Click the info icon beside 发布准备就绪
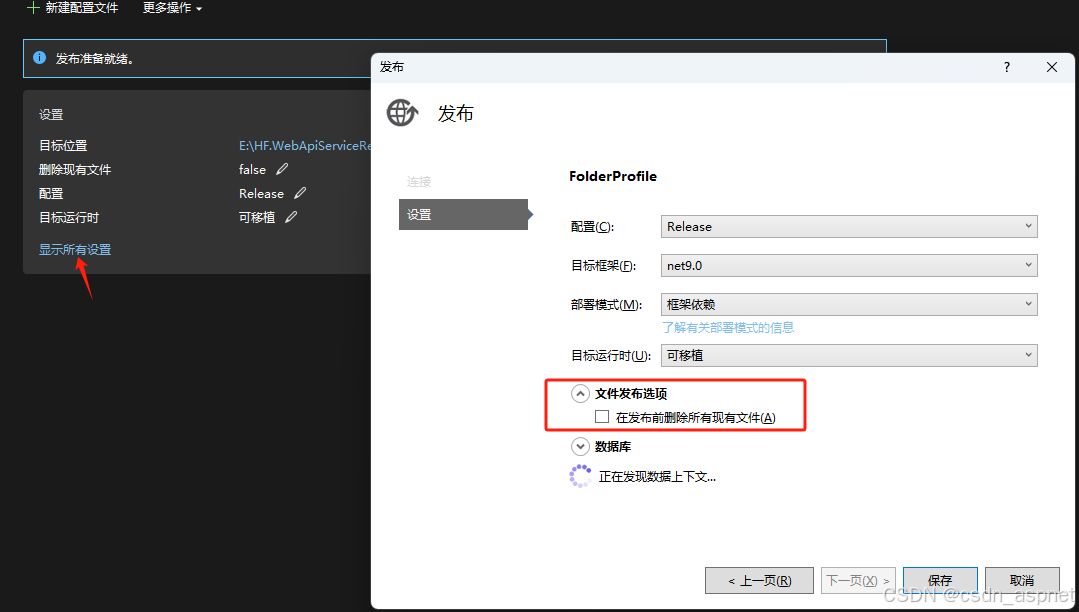 40,58
